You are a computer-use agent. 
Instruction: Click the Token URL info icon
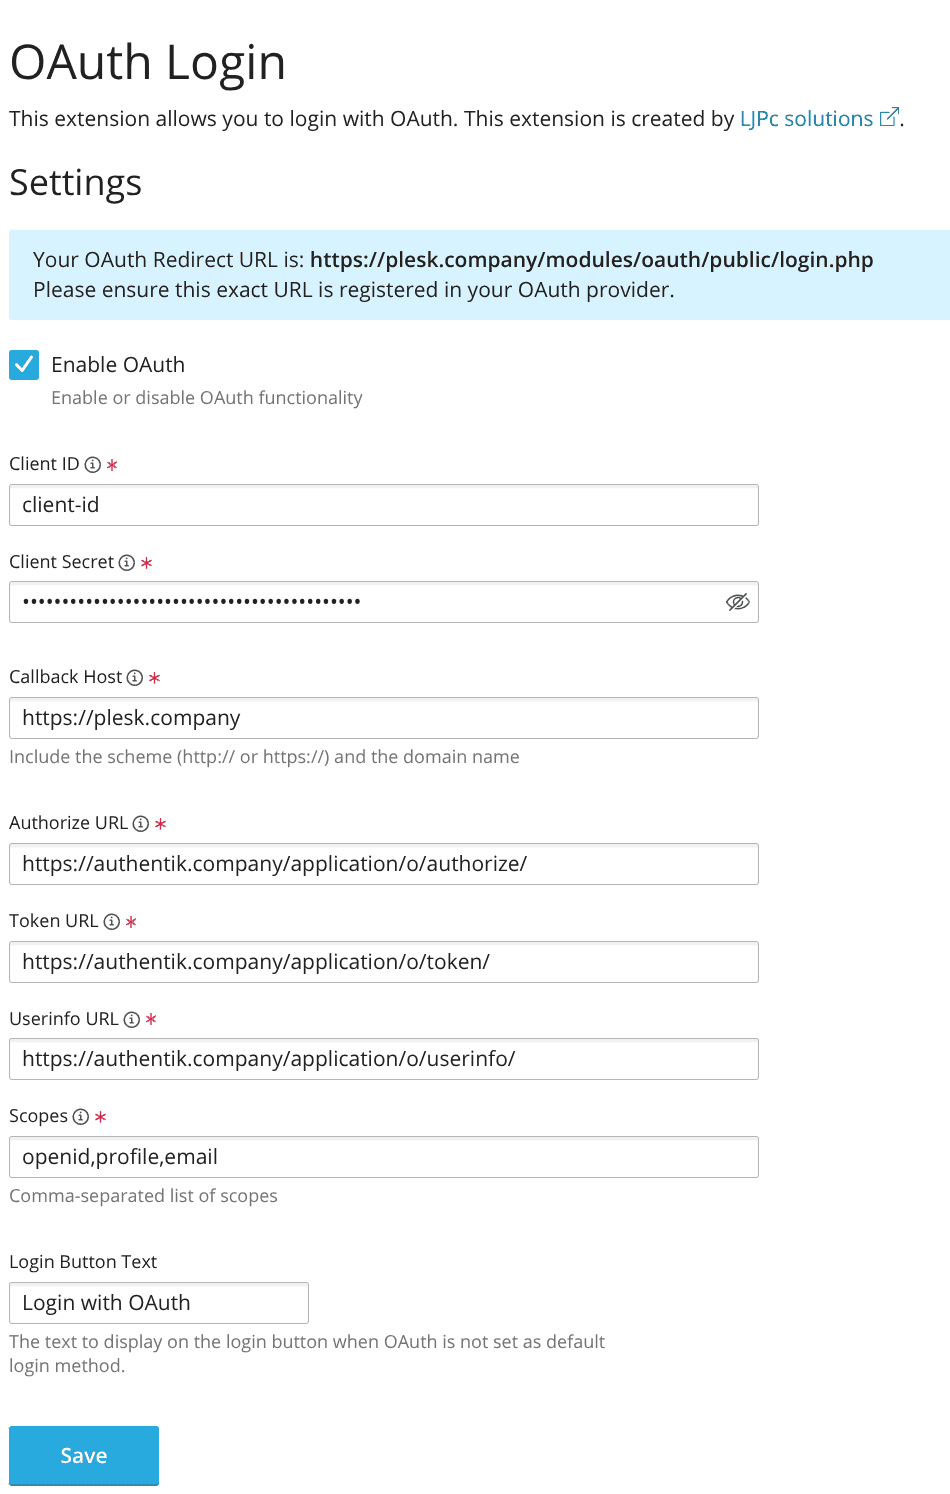coord(110,921)
